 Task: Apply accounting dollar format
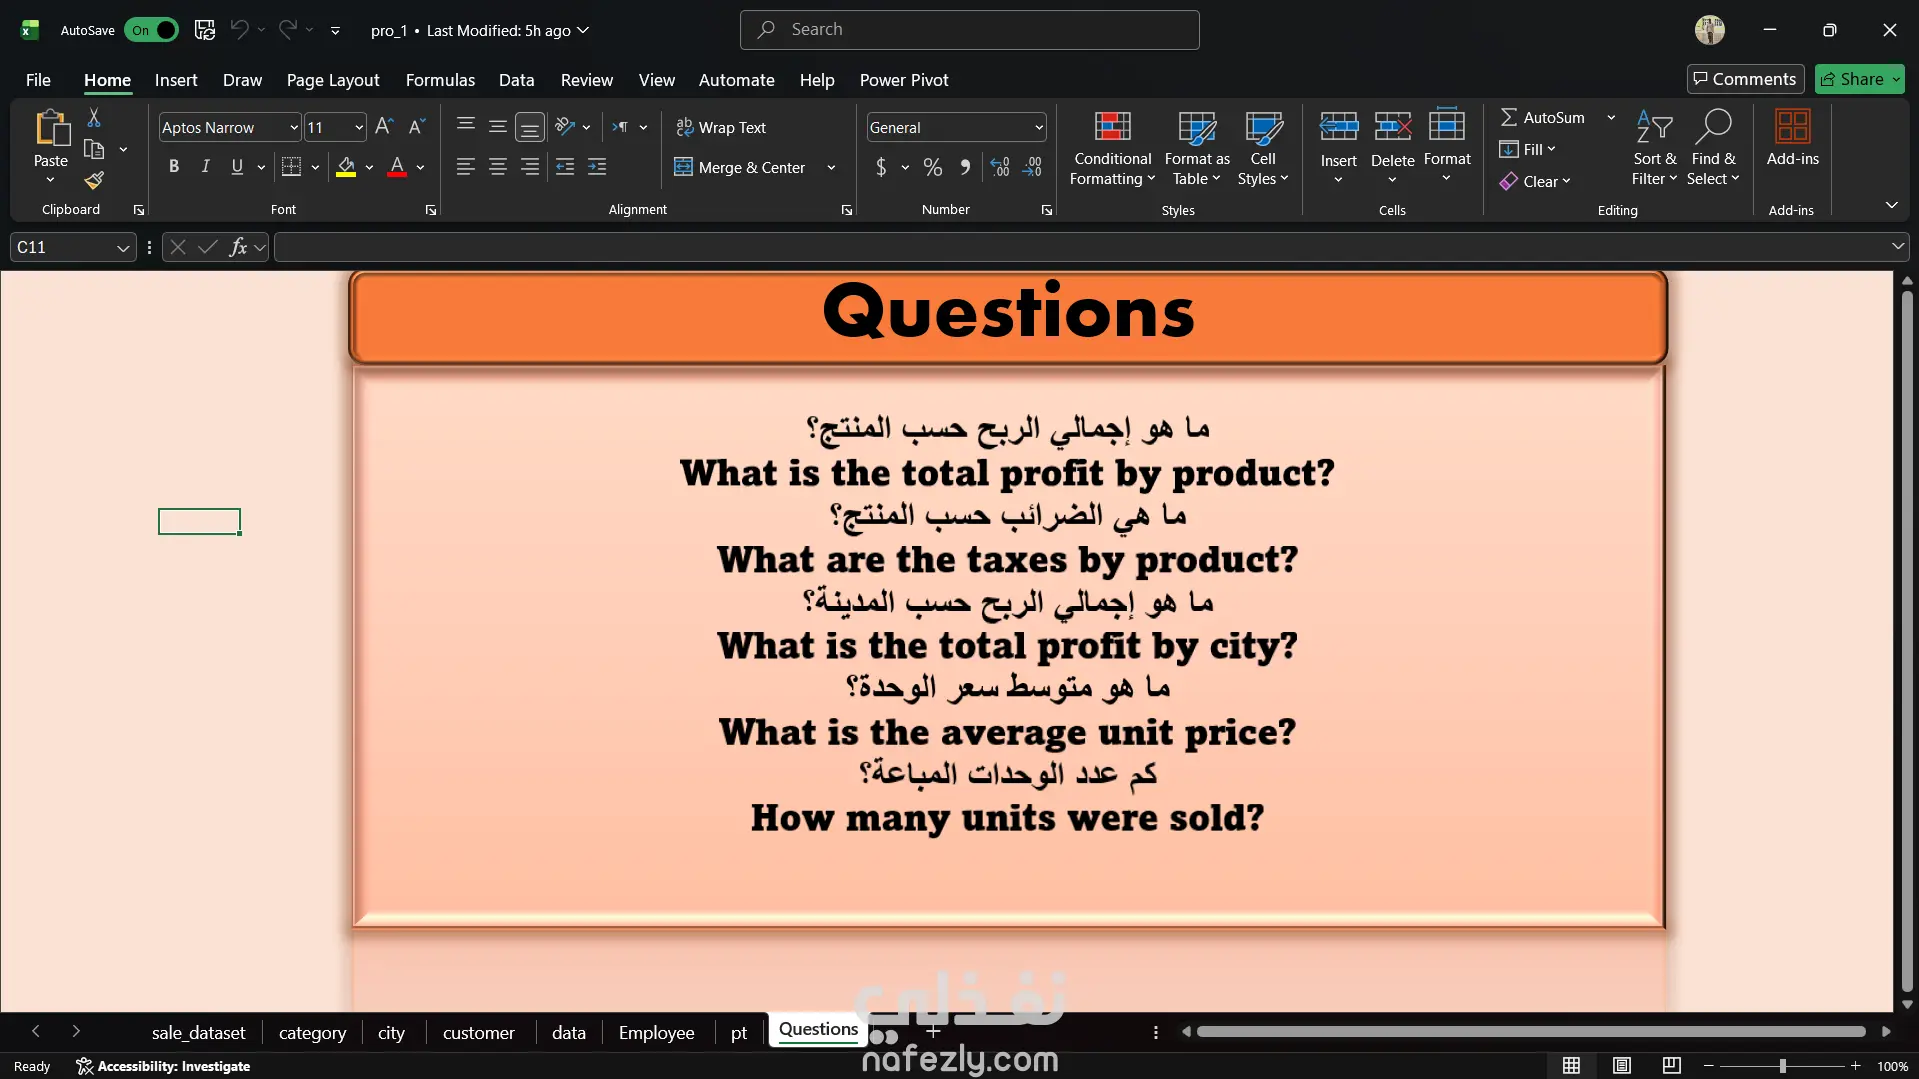[x=881, y=167]
